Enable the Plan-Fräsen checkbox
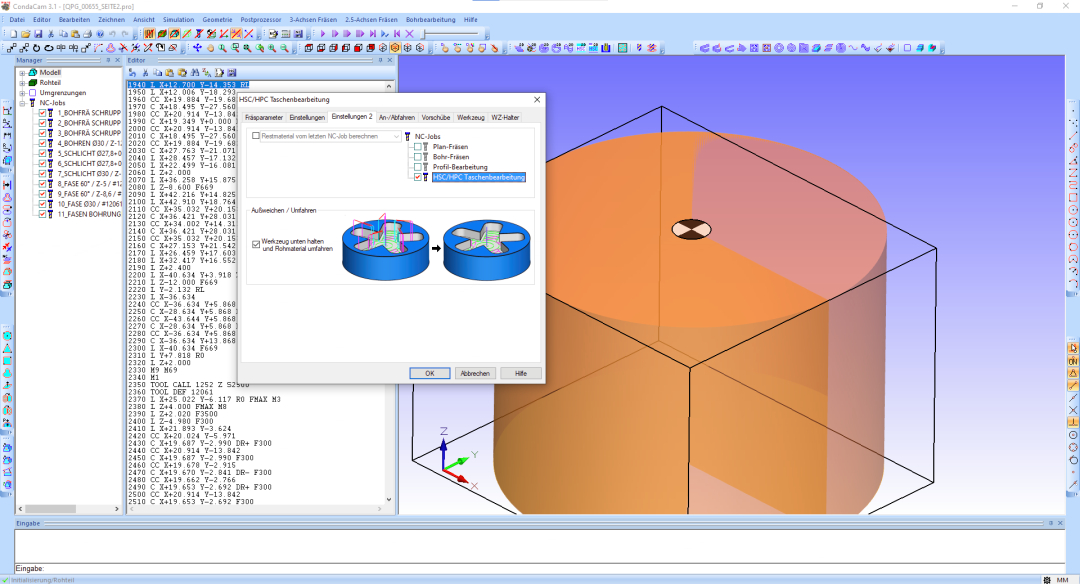The image size is (1080, 584). point(419,147)
